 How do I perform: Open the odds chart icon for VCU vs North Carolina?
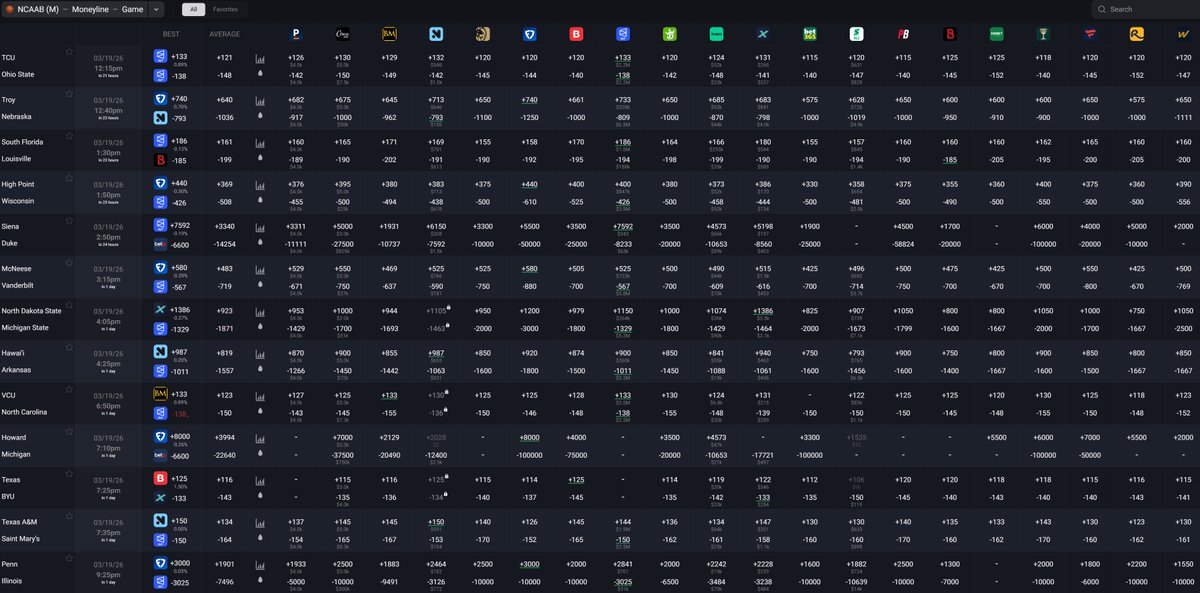tap(261, 397)
